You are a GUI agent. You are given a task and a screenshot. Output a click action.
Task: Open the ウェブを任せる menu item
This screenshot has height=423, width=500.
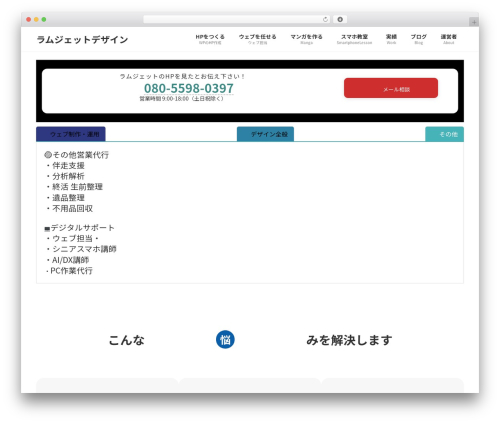257,39
